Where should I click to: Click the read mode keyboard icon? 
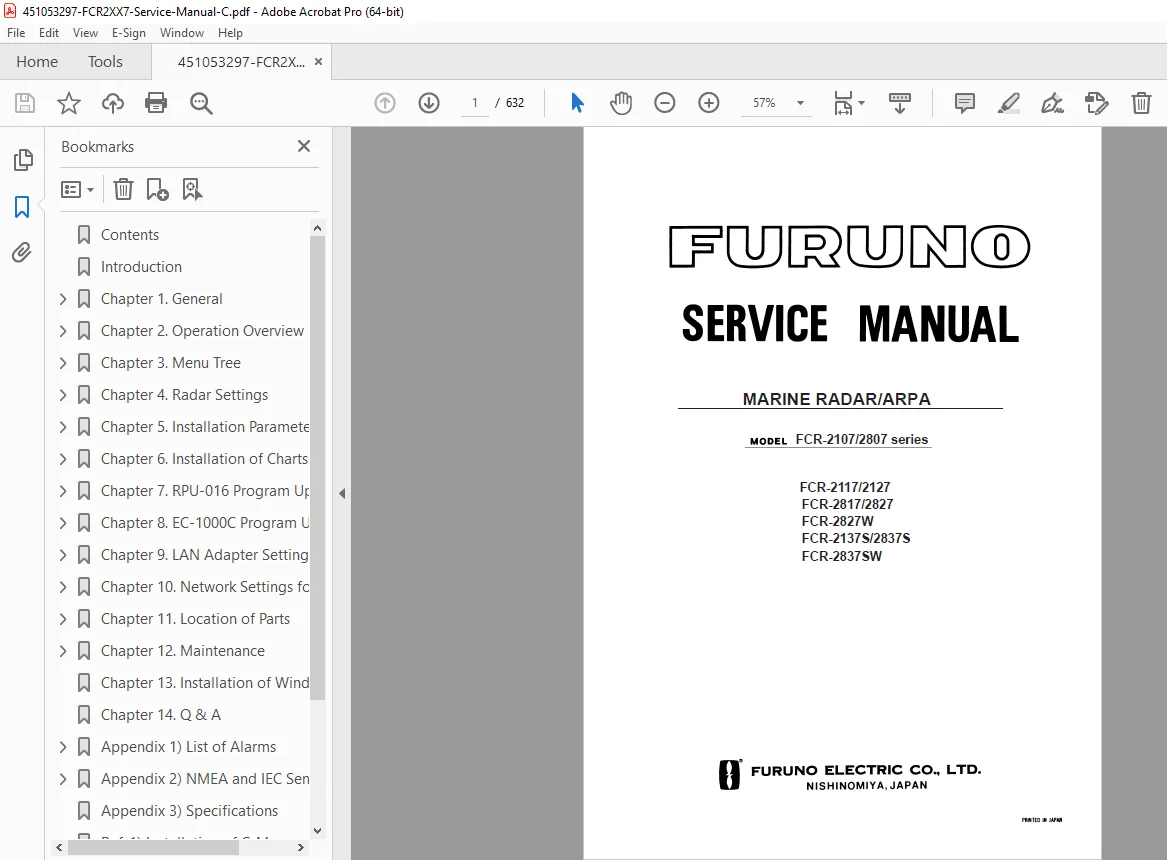[x=900, y=103]
